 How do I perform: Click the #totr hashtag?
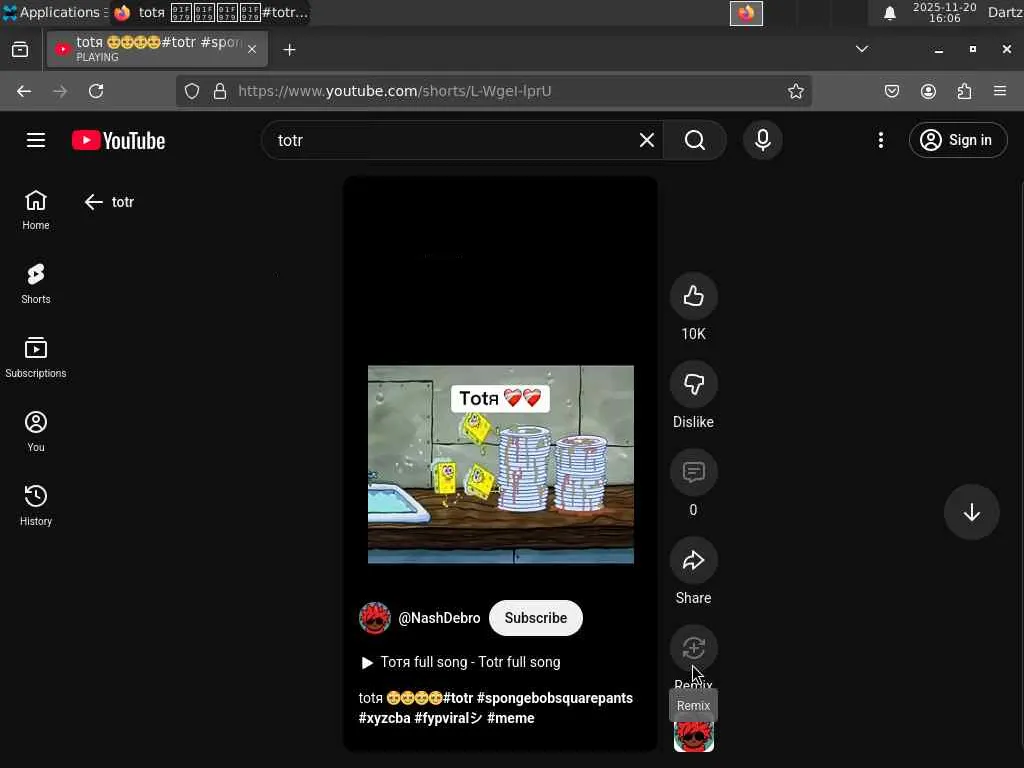[x=458, y=698]
